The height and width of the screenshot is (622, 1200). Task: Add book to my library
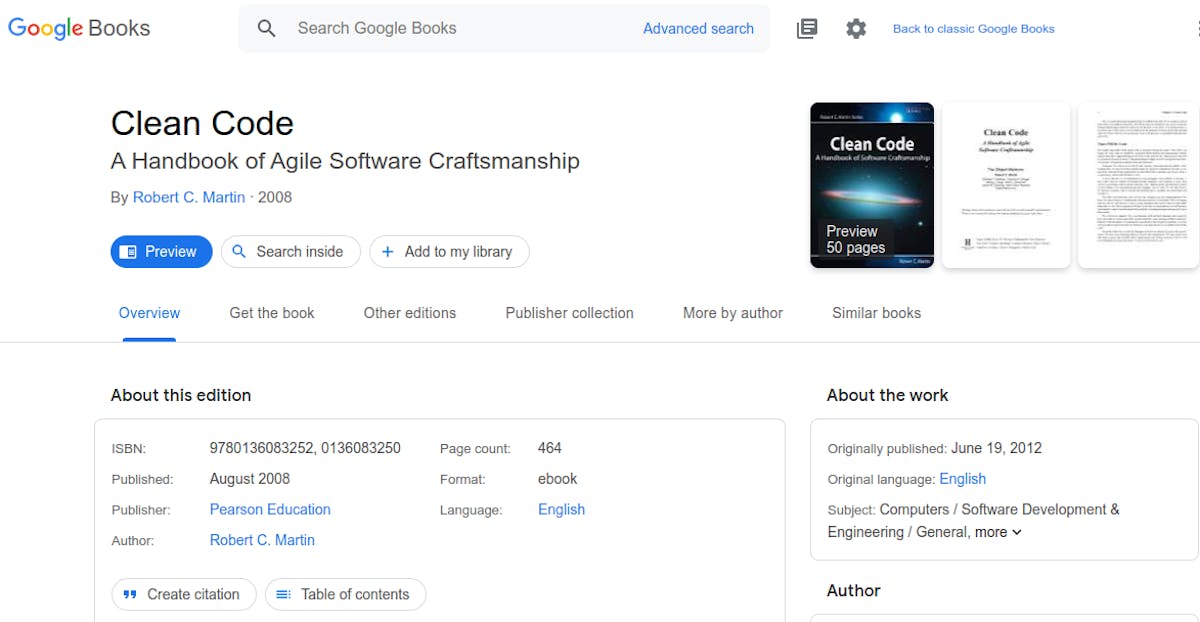pyautogui.click(x=449, y=252)
